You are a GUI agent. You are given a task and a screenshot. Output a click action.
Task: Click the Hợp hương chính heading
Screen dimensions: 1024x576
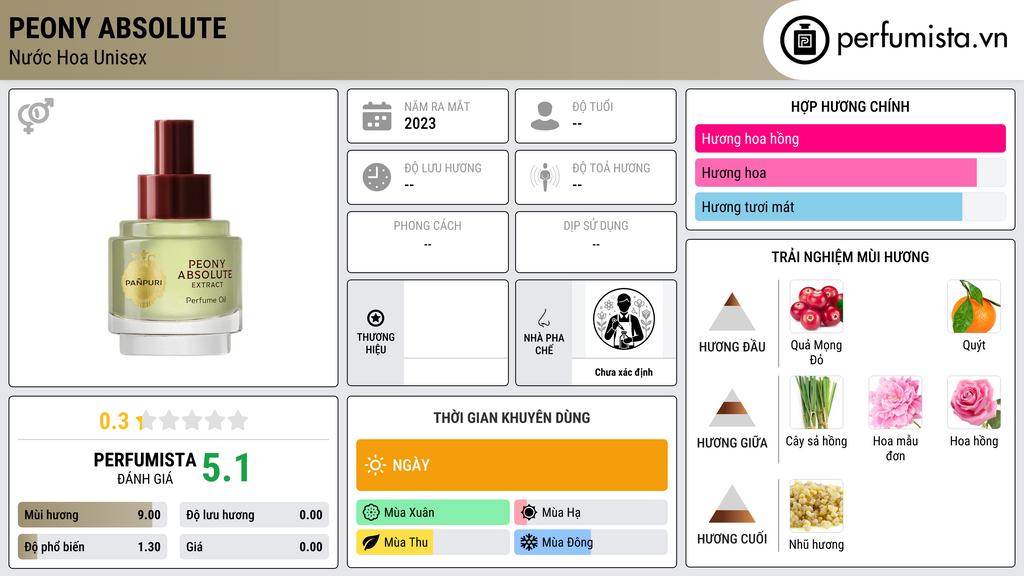[850, 106]
